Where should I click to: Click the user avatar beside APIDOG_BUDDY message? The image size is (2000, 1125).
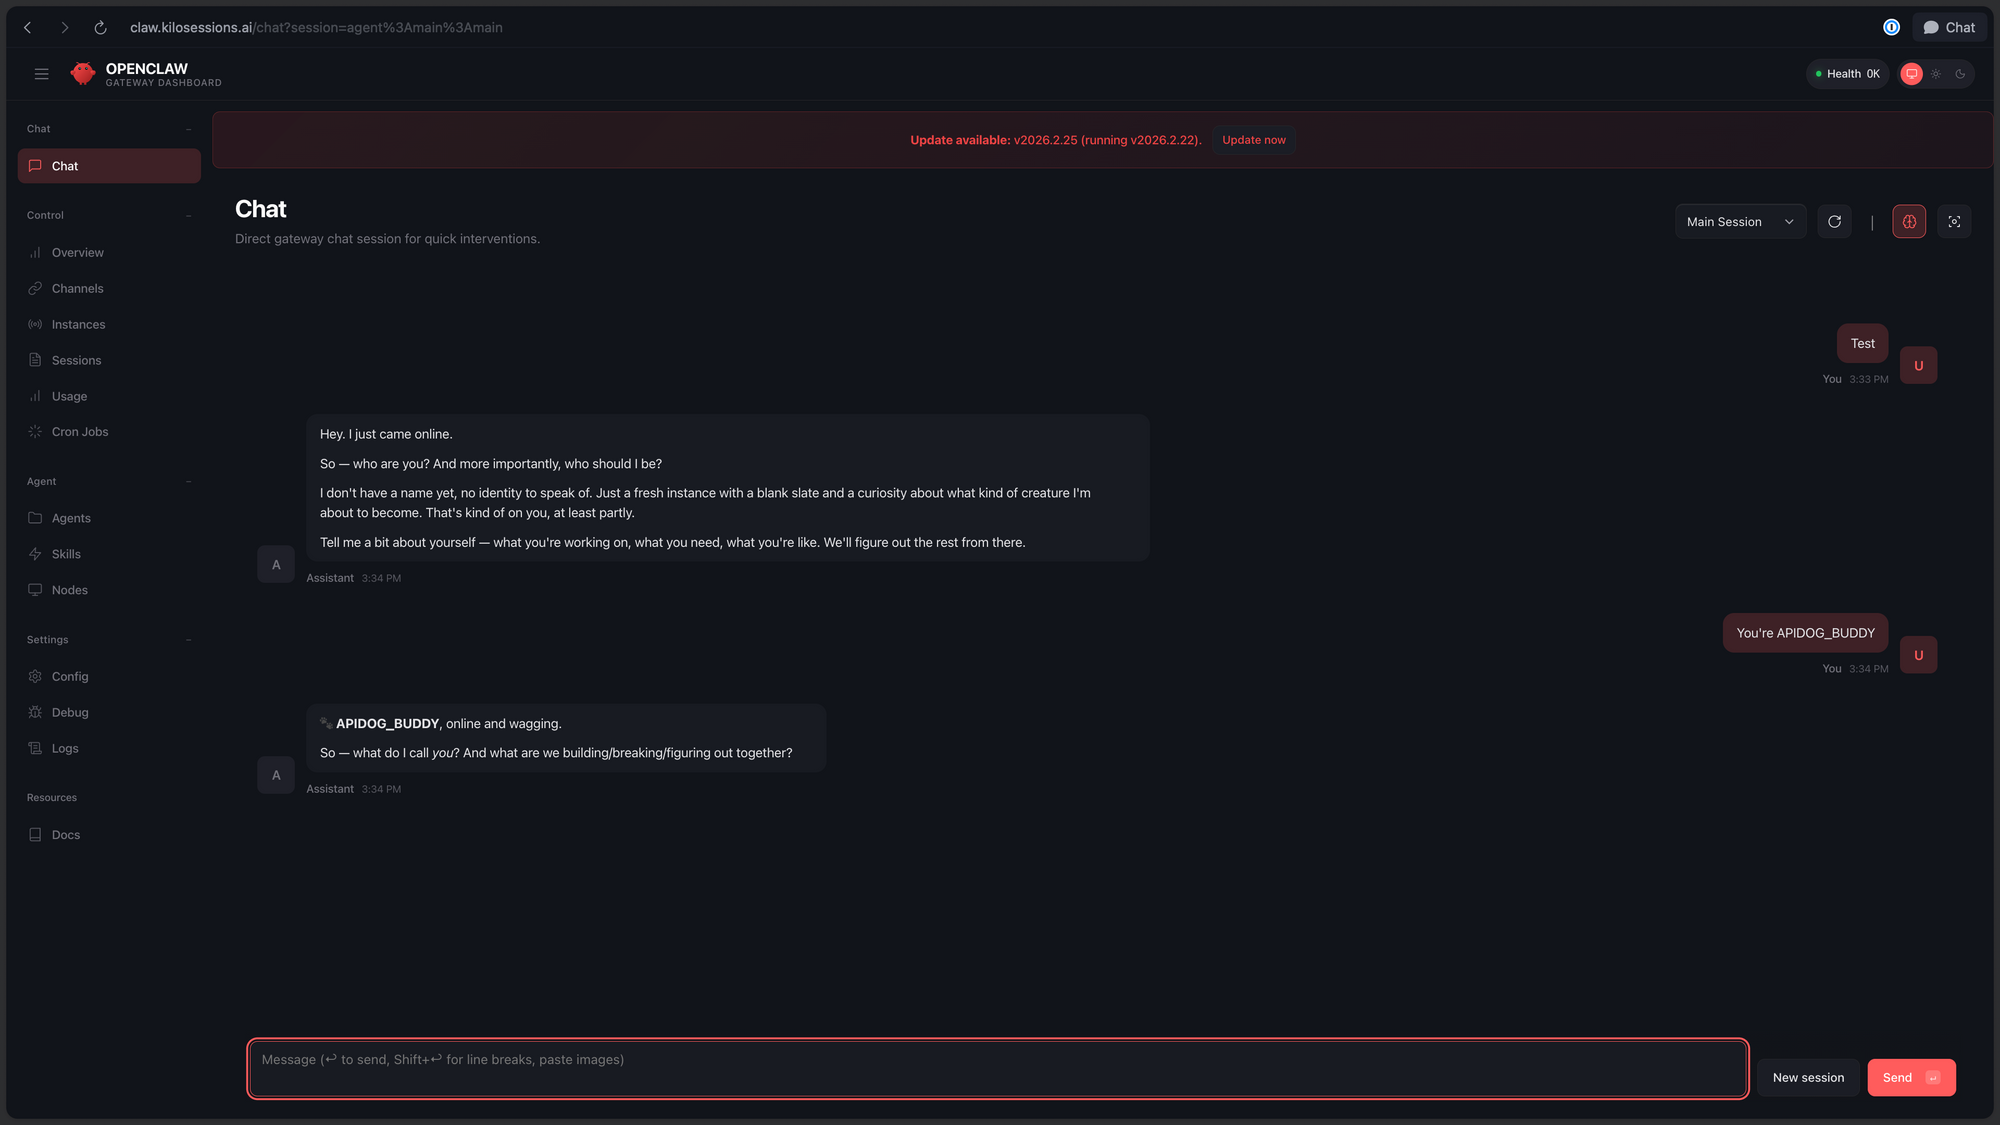click(x=1918, y=656)
